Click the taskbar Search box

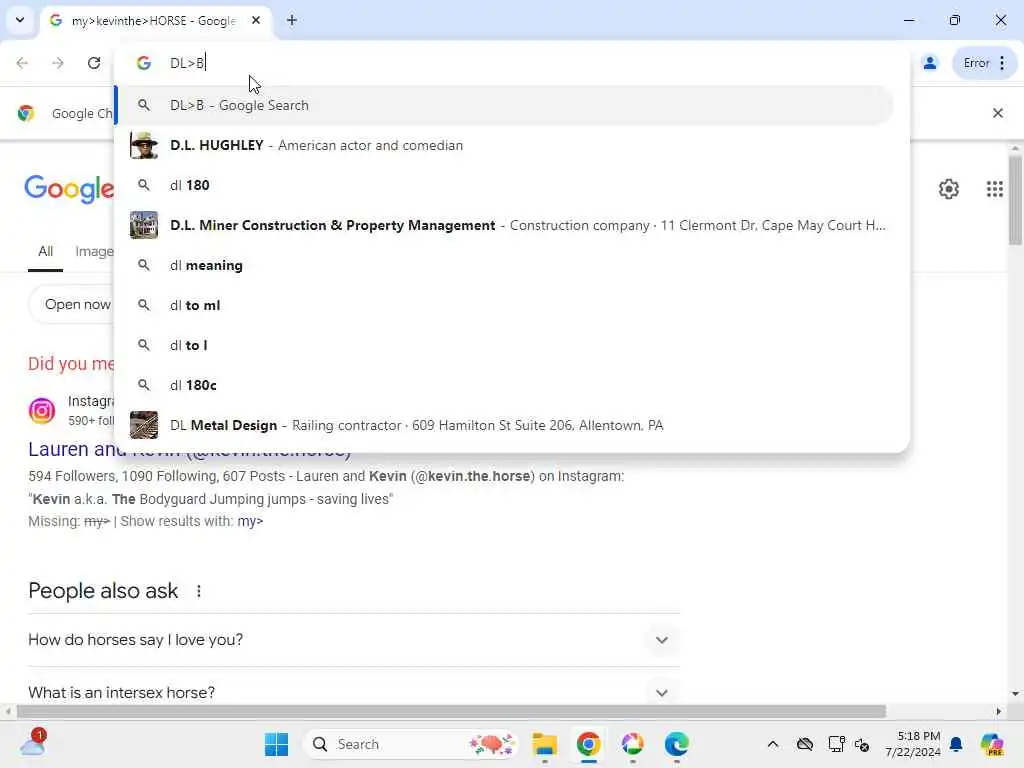411,744
